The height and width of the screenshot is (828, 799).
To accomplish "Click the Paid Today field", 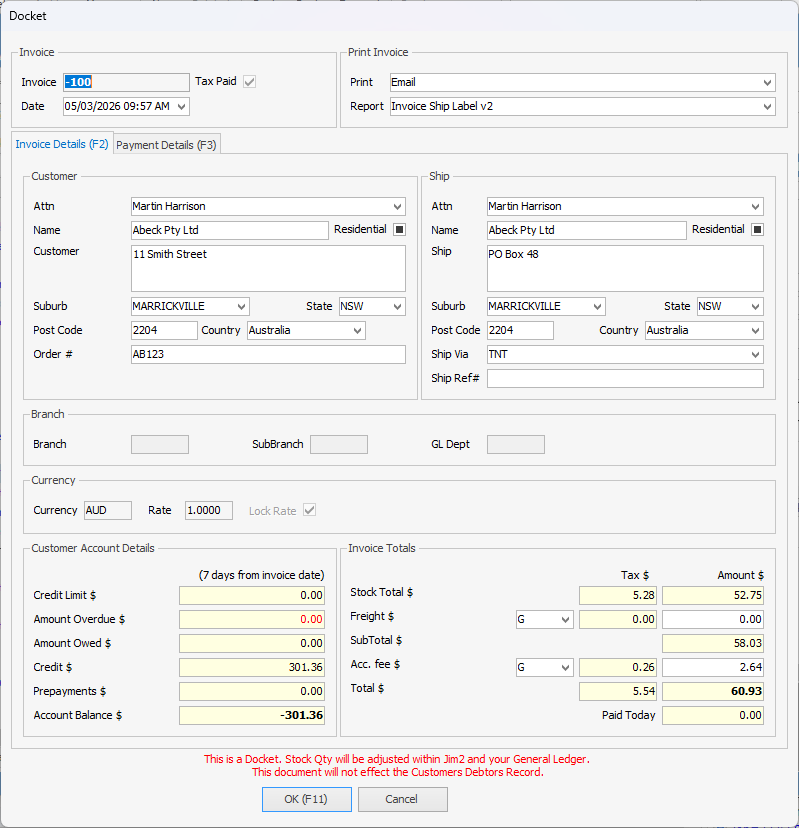I will tap(713, 716).
